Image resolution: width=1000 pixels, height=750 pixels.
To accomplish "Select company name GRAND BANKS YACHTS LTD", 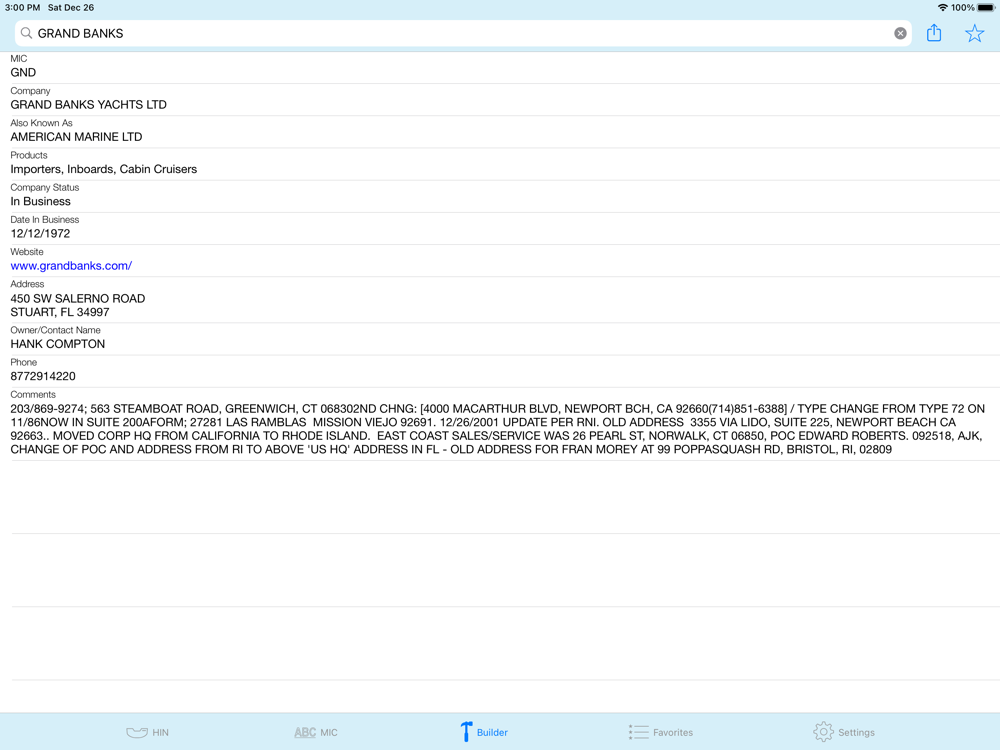I will [88, 105].
